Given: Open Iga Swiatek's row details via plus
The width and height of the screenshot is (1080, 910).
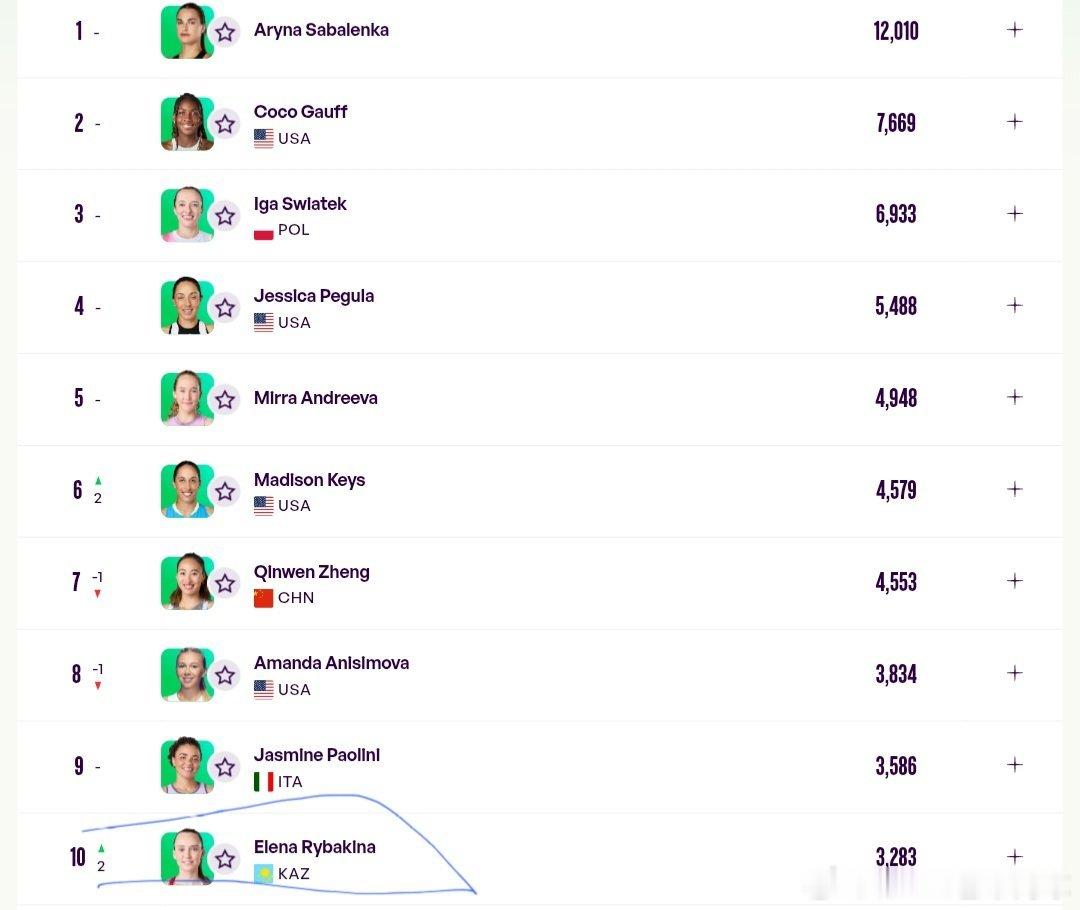Looking at the screenshot, I should point(1015,214).
